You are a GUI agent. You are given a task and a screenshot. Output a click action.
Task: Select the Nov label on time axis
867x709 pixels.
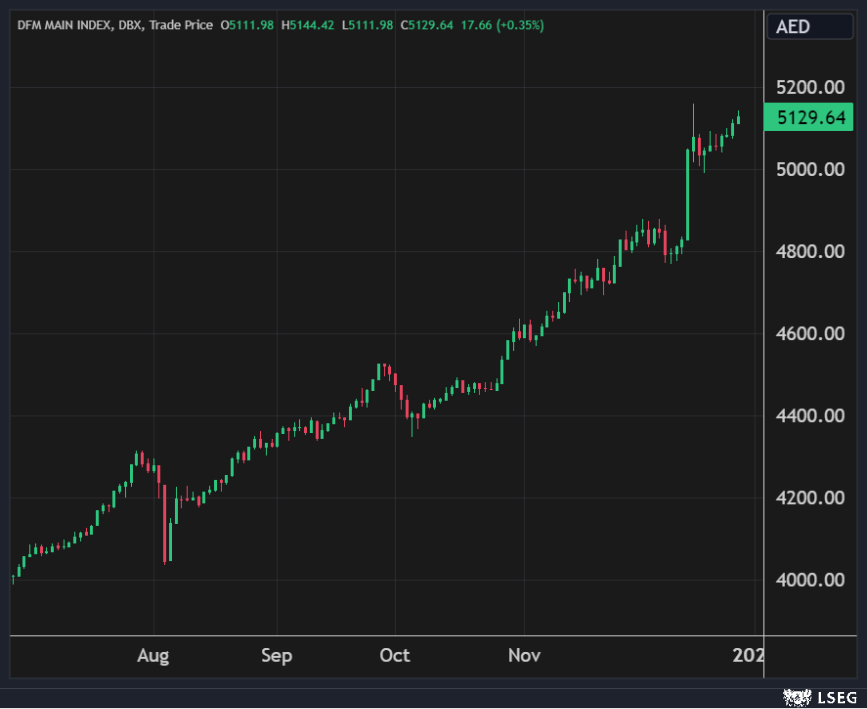click(x=524, y=656)
